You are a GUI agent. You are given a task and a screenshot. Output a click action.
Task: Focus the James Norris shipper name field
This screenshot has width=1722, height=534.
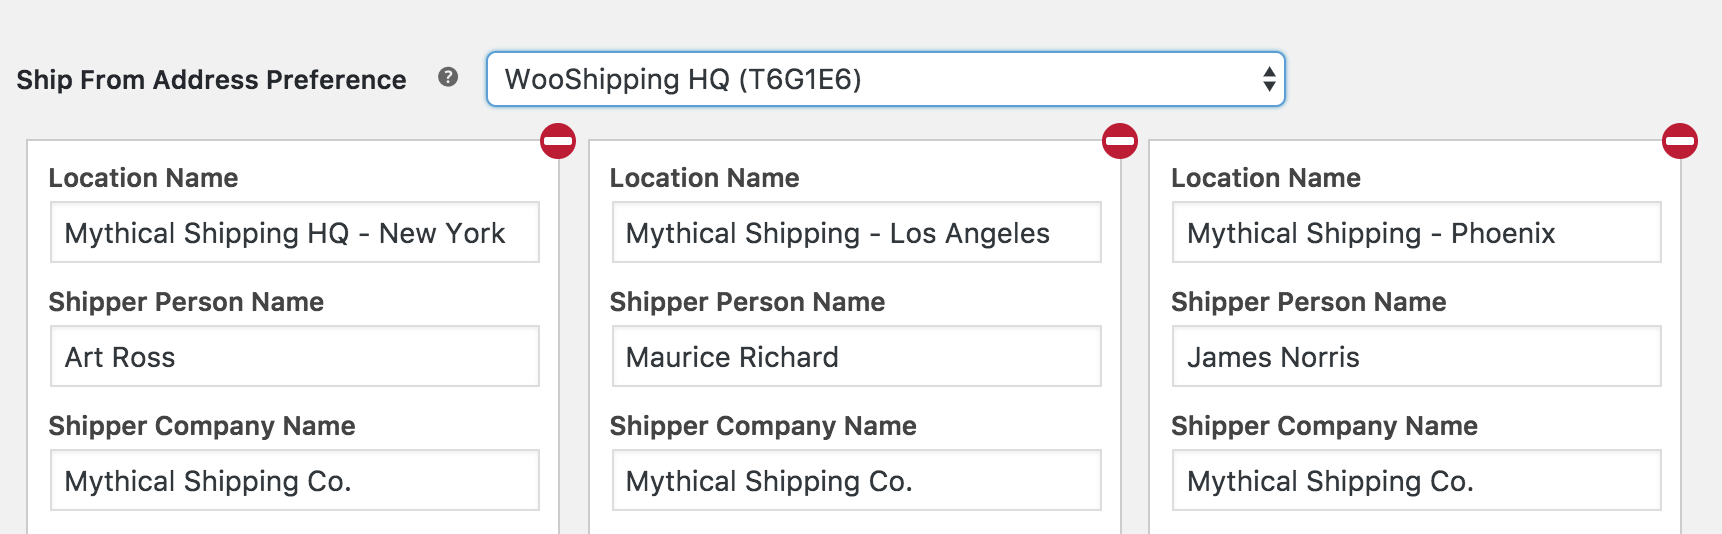coord(1416,357)
